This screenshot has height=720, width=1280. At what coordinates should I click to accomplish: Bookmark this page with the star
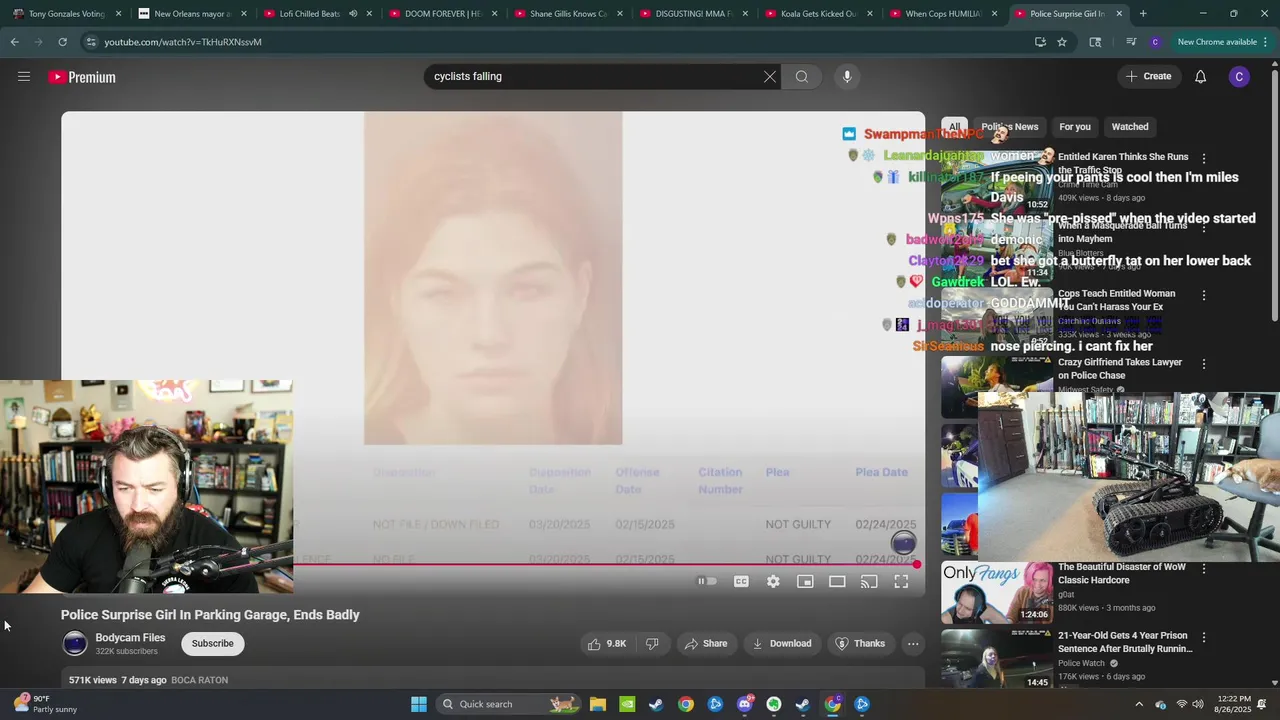tap(1062, 42)
